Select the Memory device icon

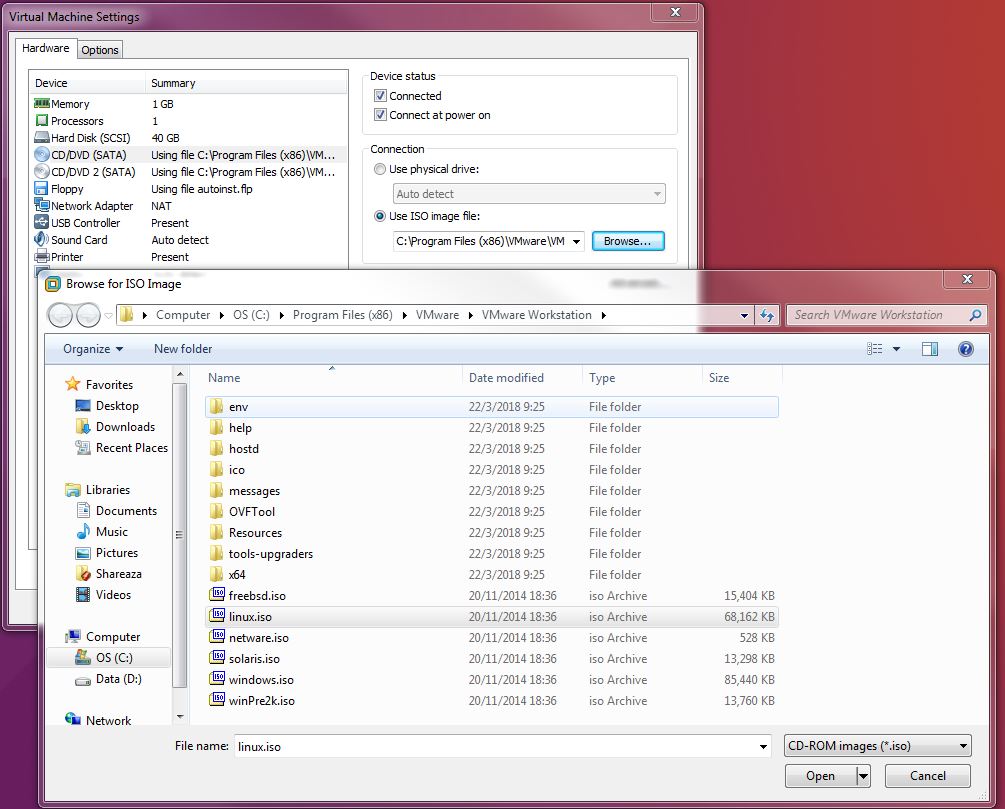(42, 103)
